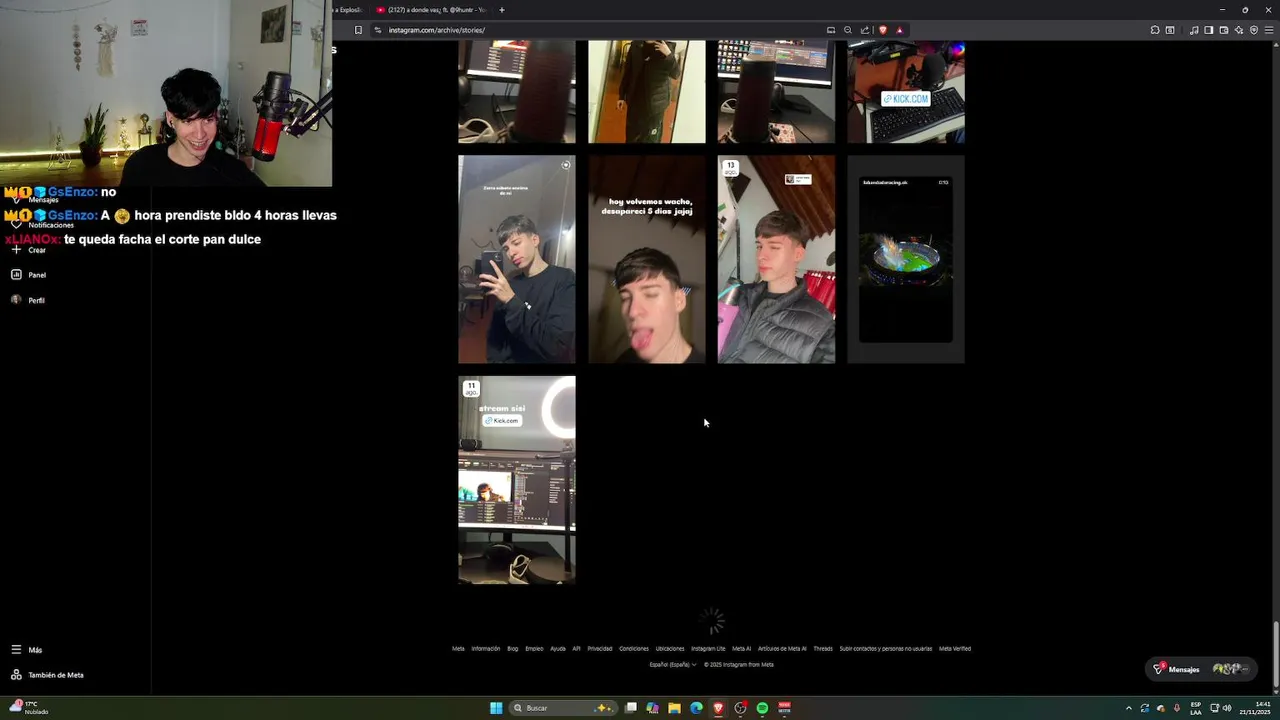The height and width of the screenshot is (720, 1280).
Task: Click the Crear plus icon in sidebar
Action: coord(16,250)
